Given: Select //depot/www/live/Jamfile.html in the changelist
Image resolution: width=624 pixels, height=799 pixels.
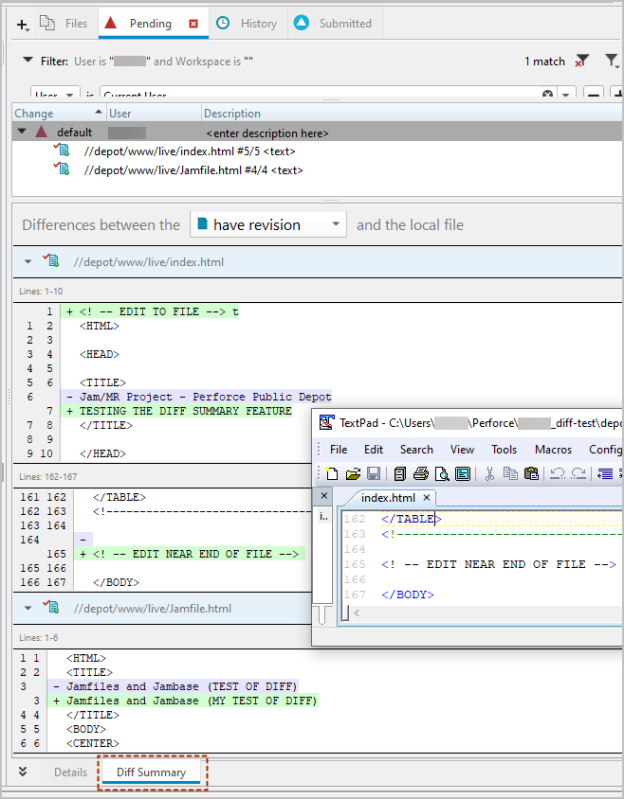Looking at the screenshot, I should 188,170.
